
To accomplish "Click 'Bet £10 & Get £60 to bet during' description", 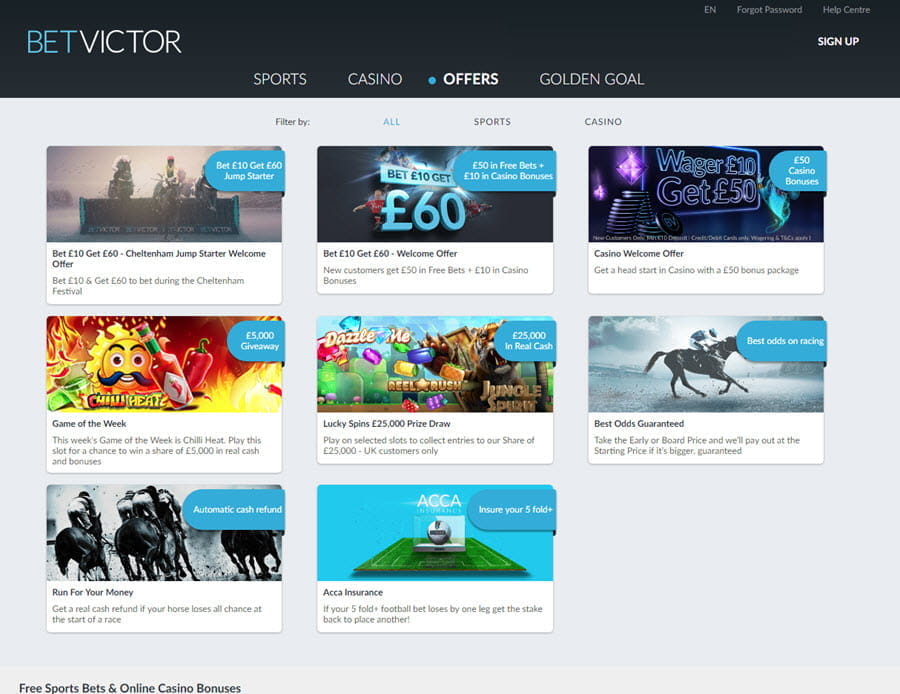I will pos(148,286).
